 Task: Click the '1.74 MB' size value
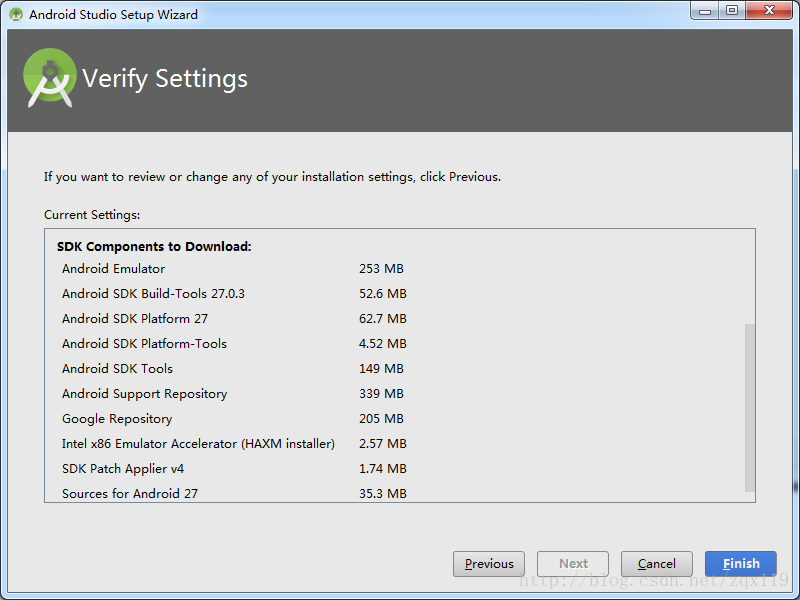pos(383,468)
